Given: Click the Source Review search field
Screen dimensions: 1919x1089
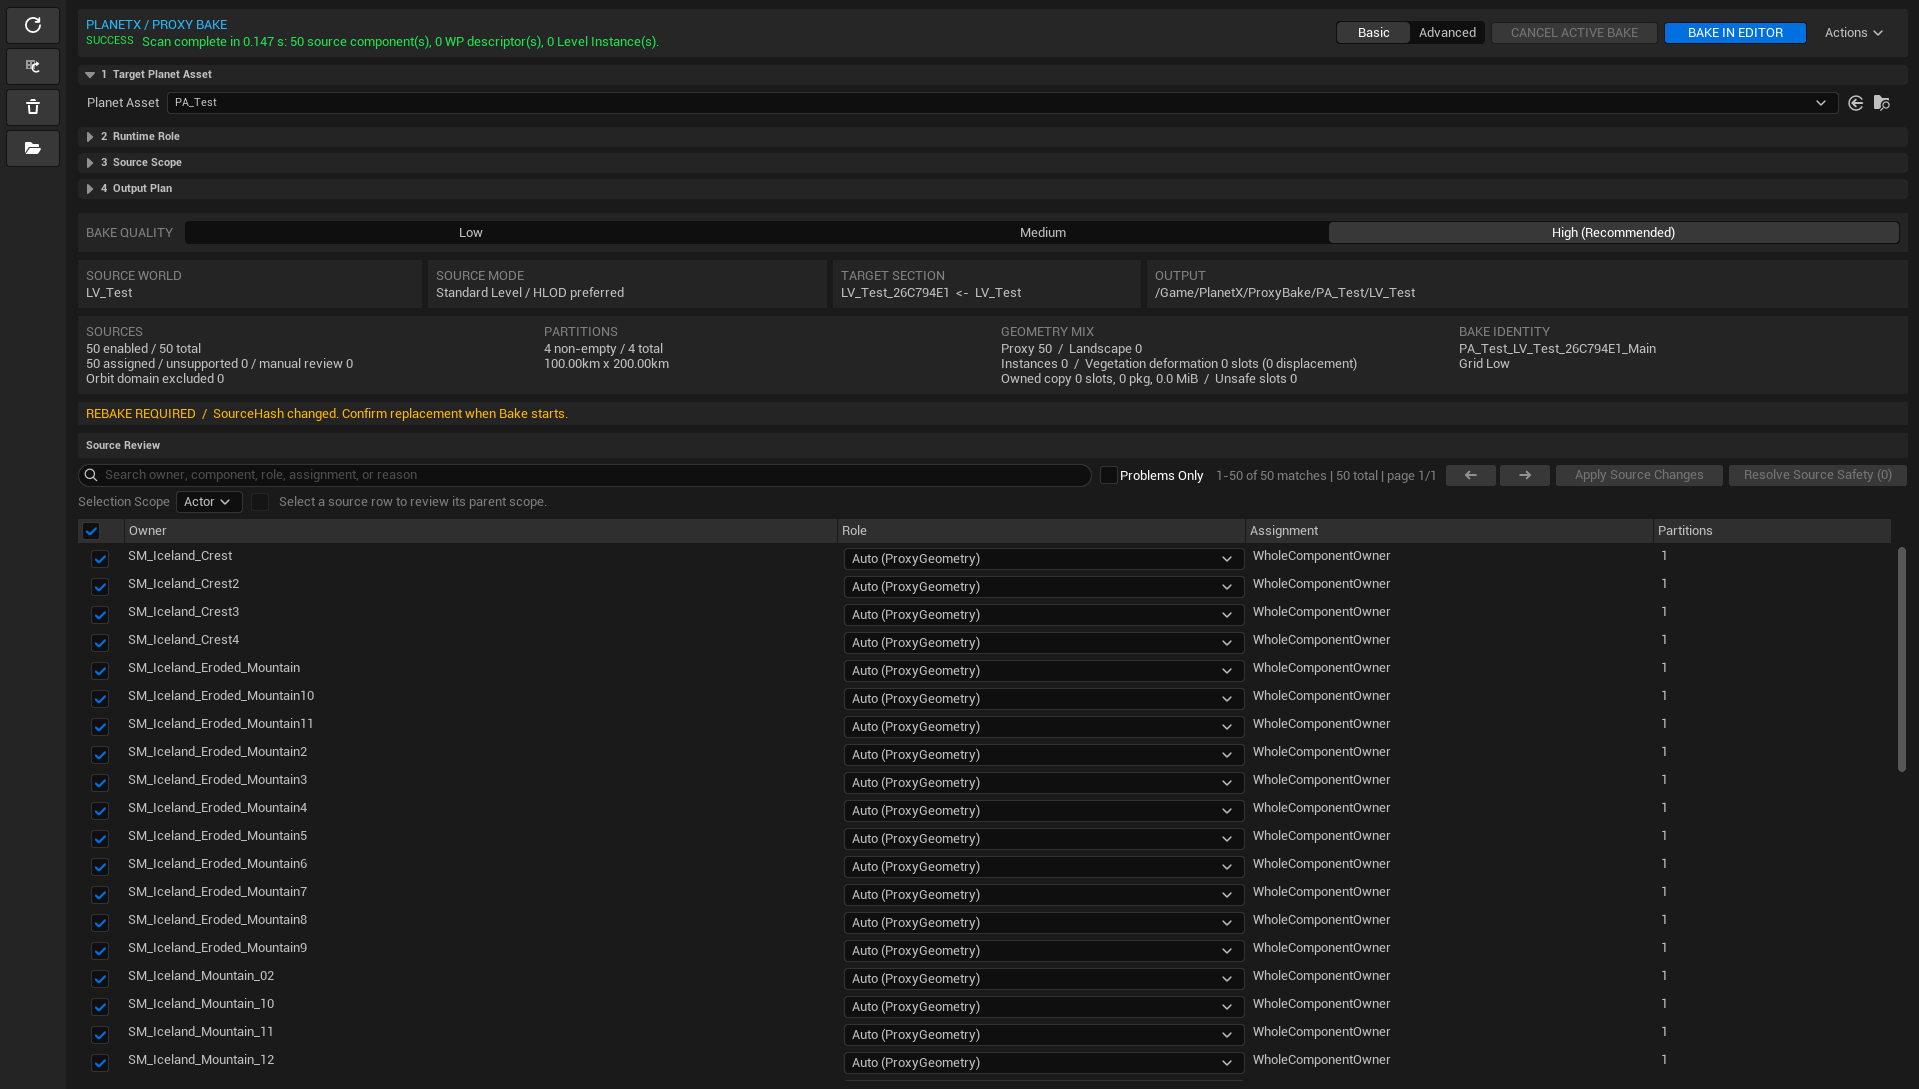Looking at the screenshot, I should tap(585, 475).
